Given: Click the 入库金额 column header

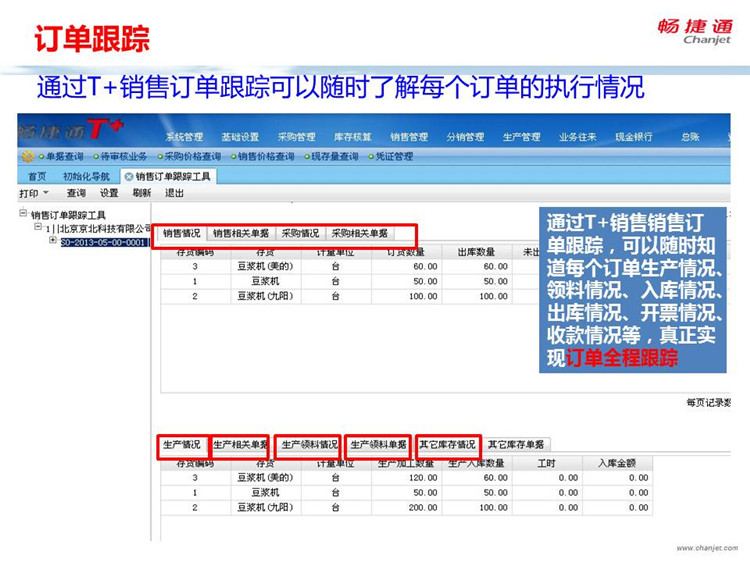Looking at the screenshot, I should (617, 463).
